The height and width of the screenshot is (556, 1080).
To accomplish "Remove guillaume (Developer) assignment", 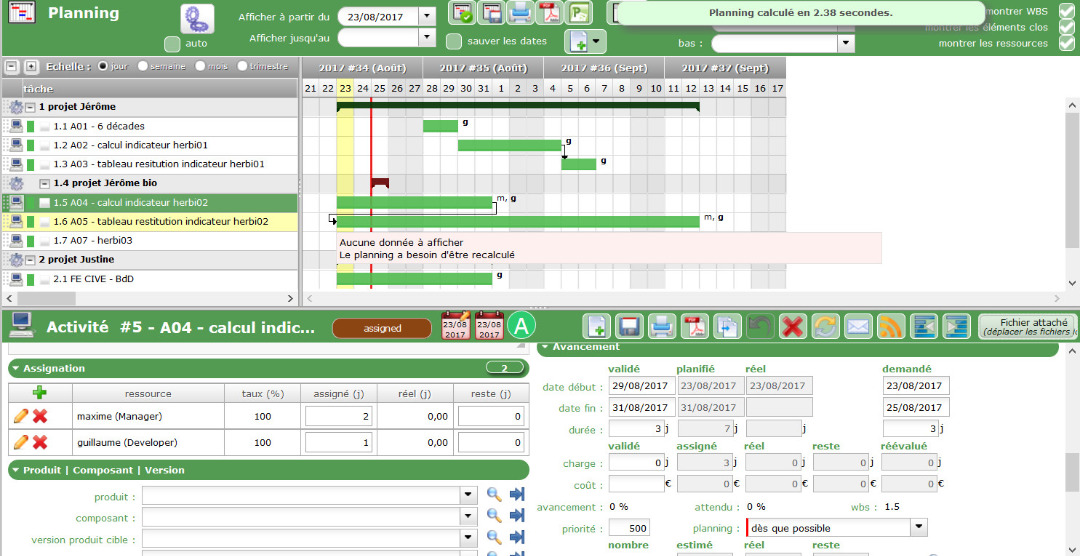I will click(x=40, y=442).
